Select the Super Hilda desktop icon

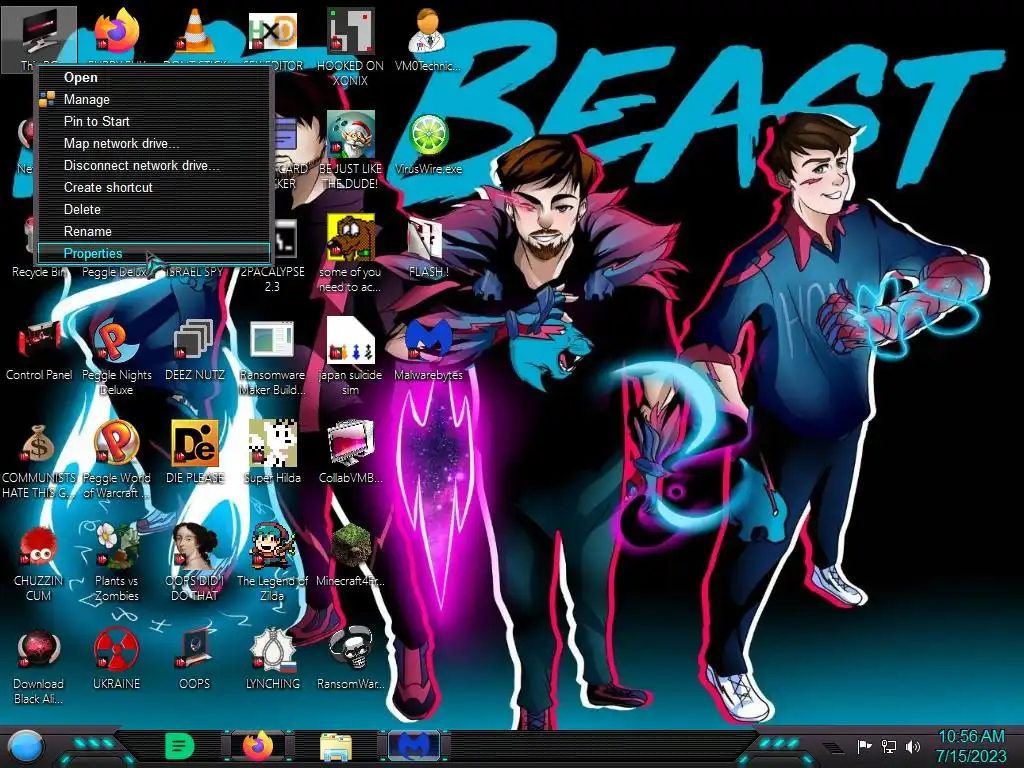point(272,444)
